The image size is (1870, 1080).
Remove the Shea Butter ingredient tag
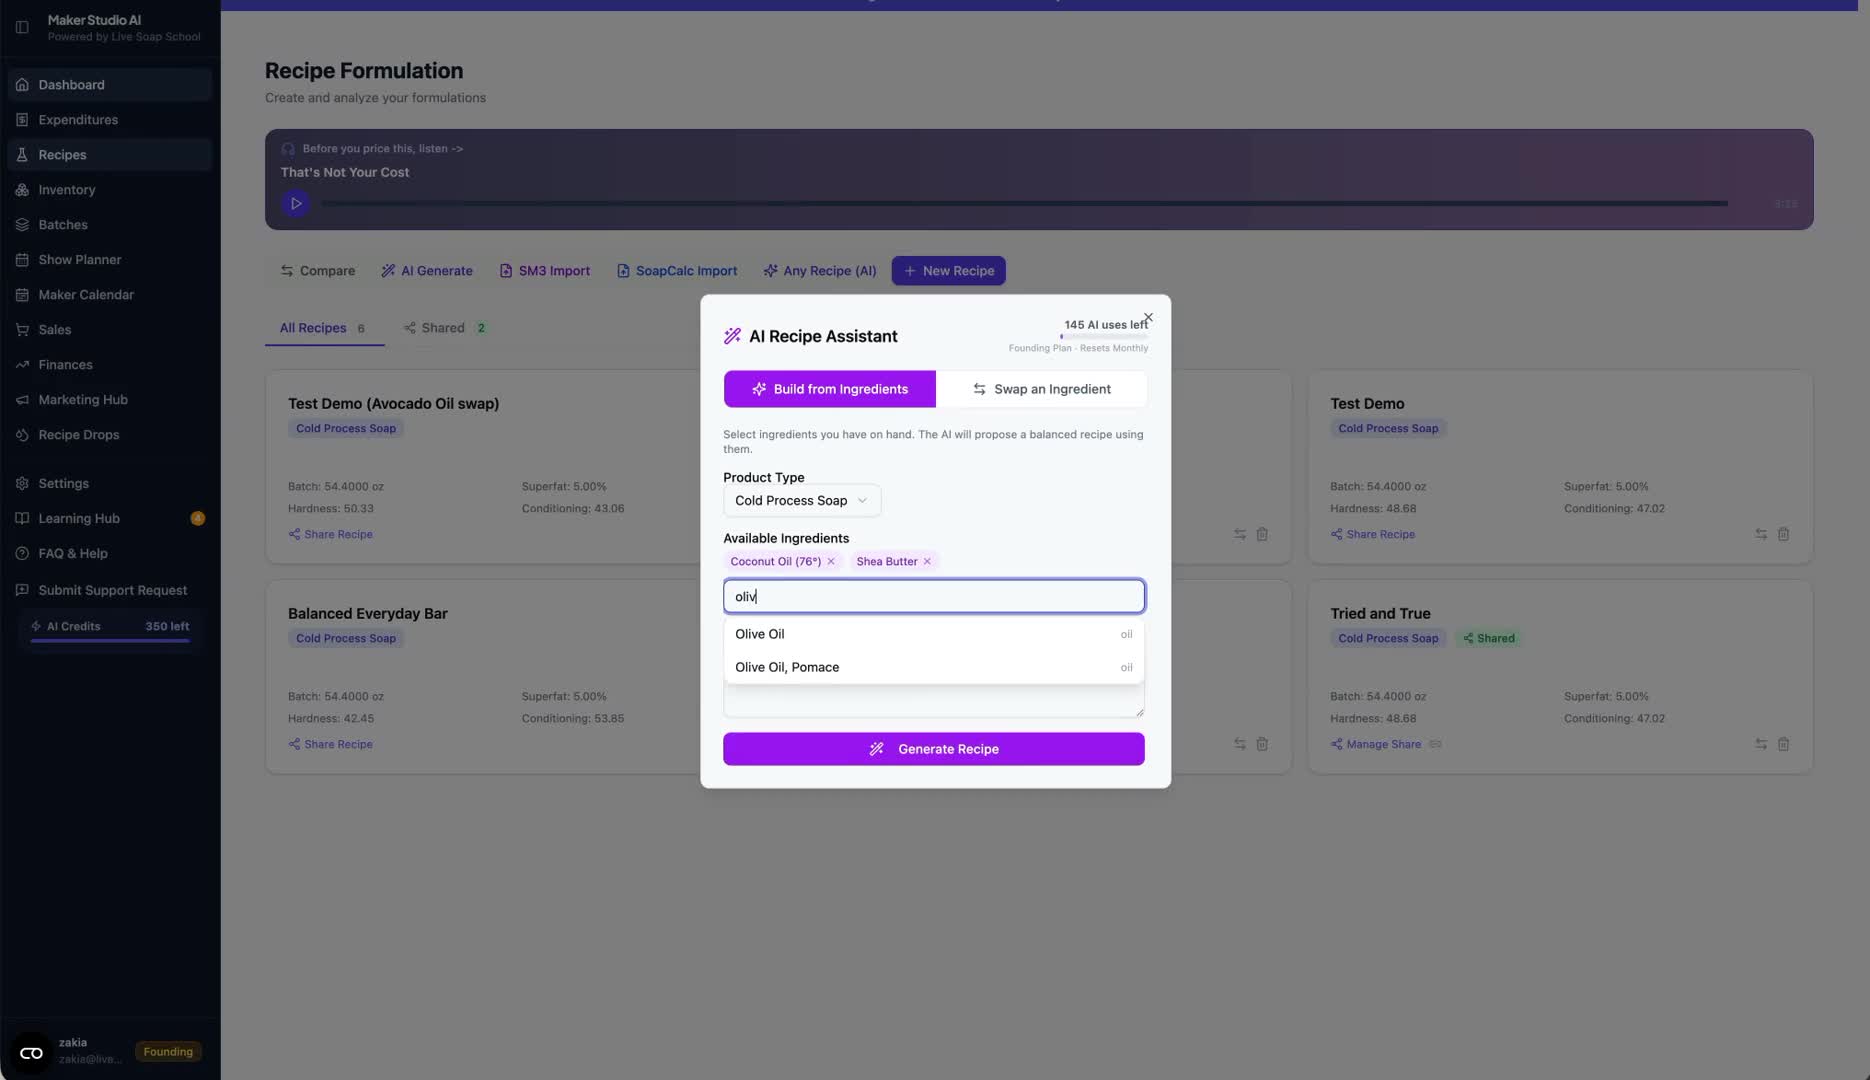927,562
